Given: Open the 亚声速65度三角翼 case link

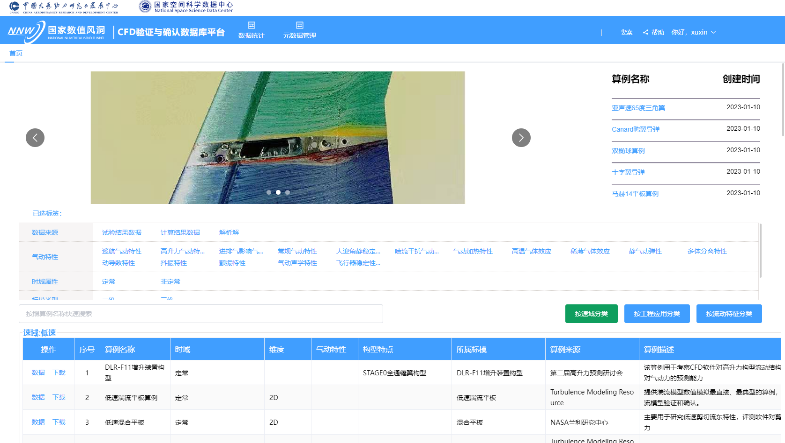Looking at the screenshot, I should pyautogui.click(x=638, y=108).
